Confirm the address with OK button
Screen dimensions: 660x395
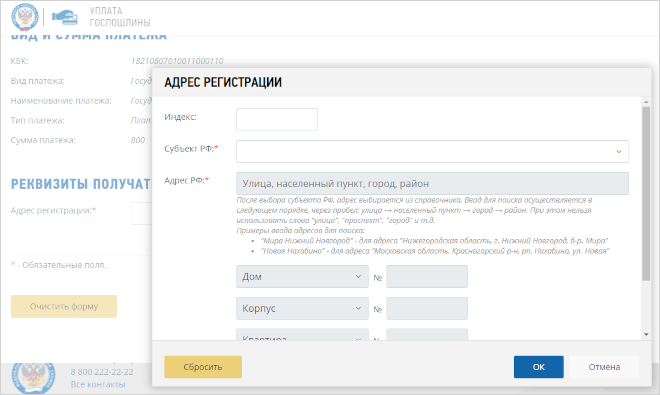(539, 367)
